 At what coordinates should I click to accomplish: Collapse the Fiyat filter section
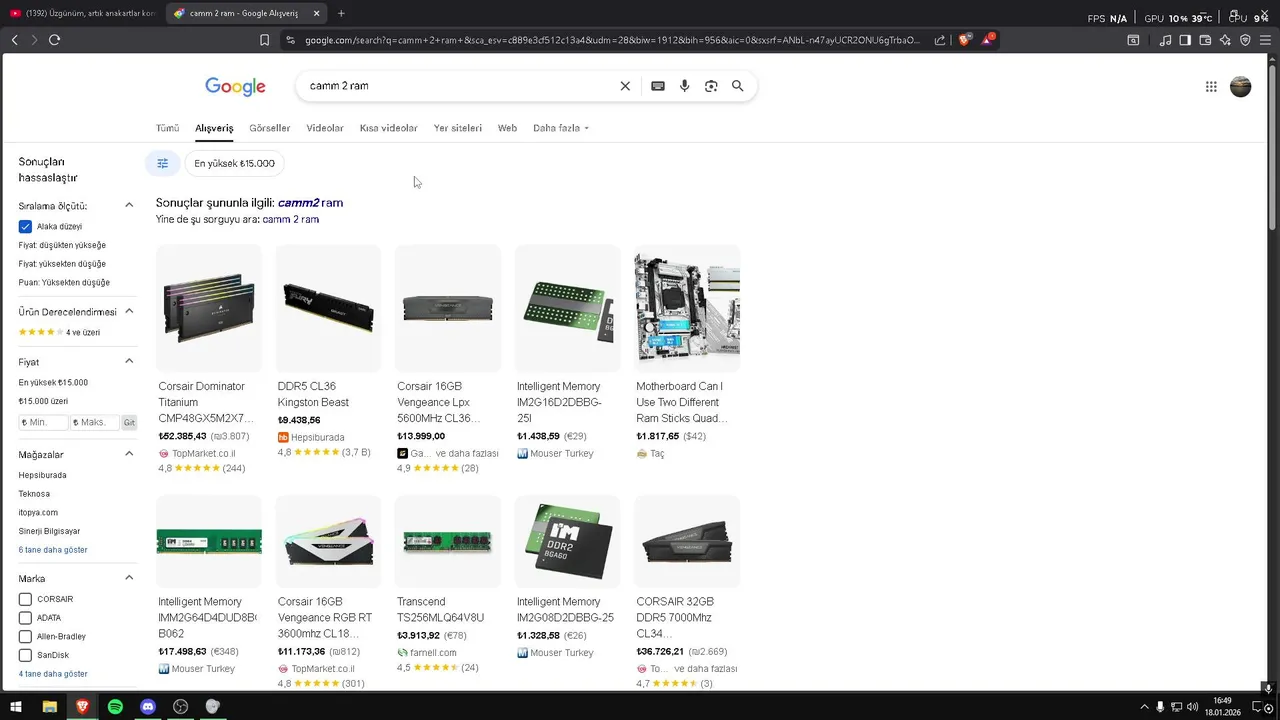129,361
